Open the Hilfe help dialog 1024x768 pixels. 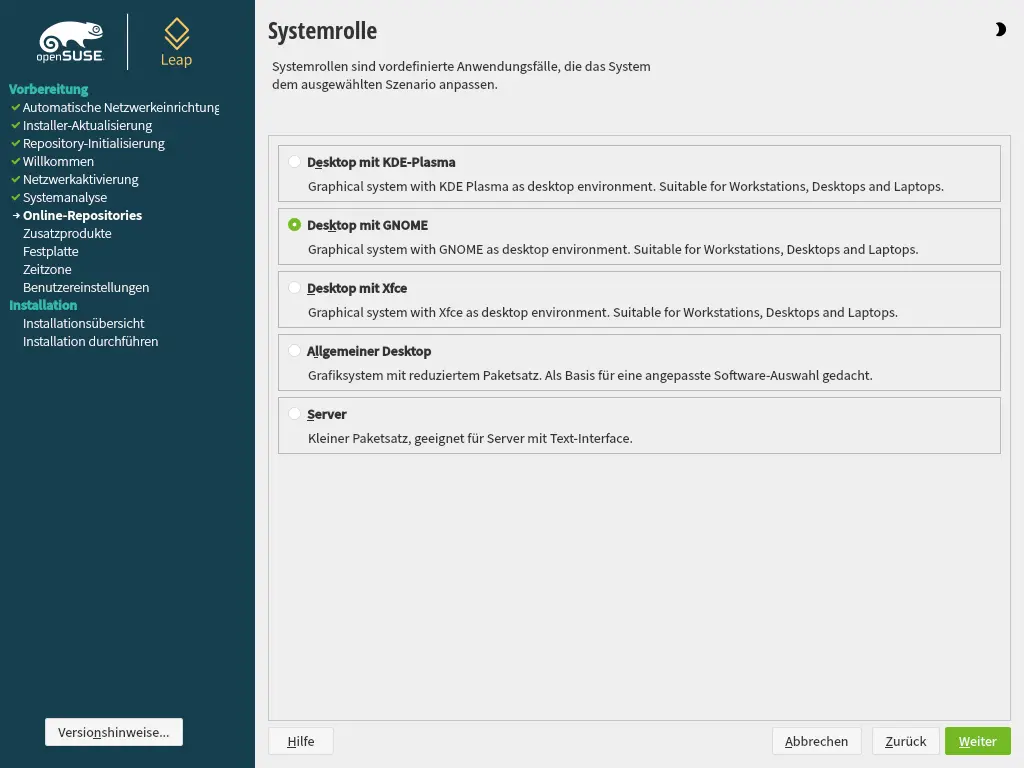coord(300,741)
